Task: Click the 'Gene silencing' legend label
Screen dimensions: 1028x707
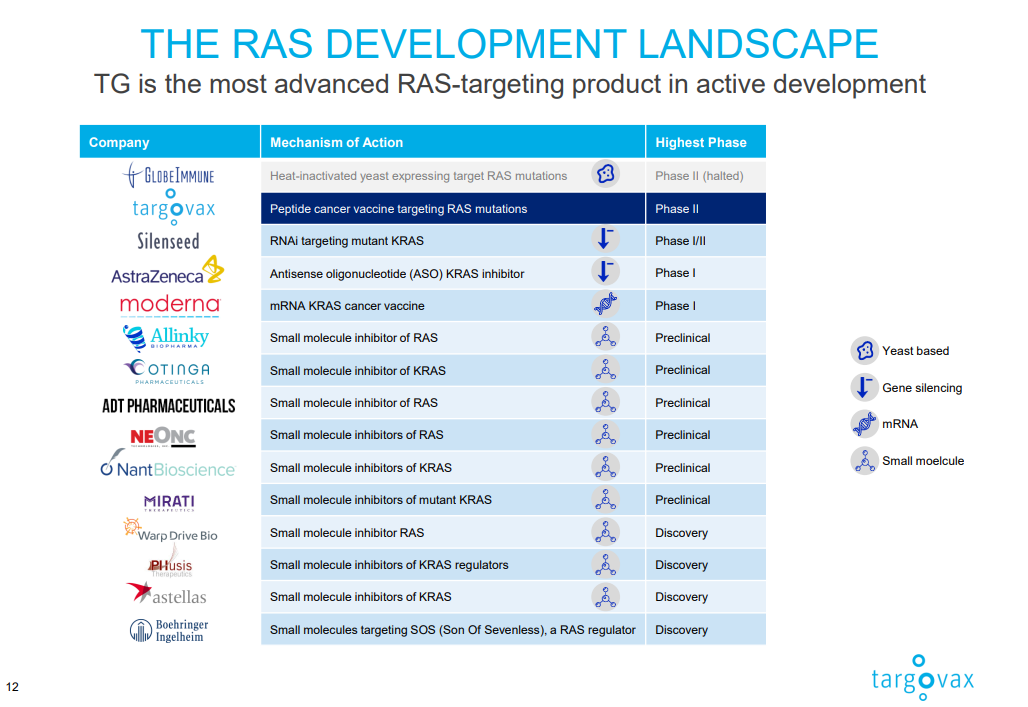Action: click(922, 388)
